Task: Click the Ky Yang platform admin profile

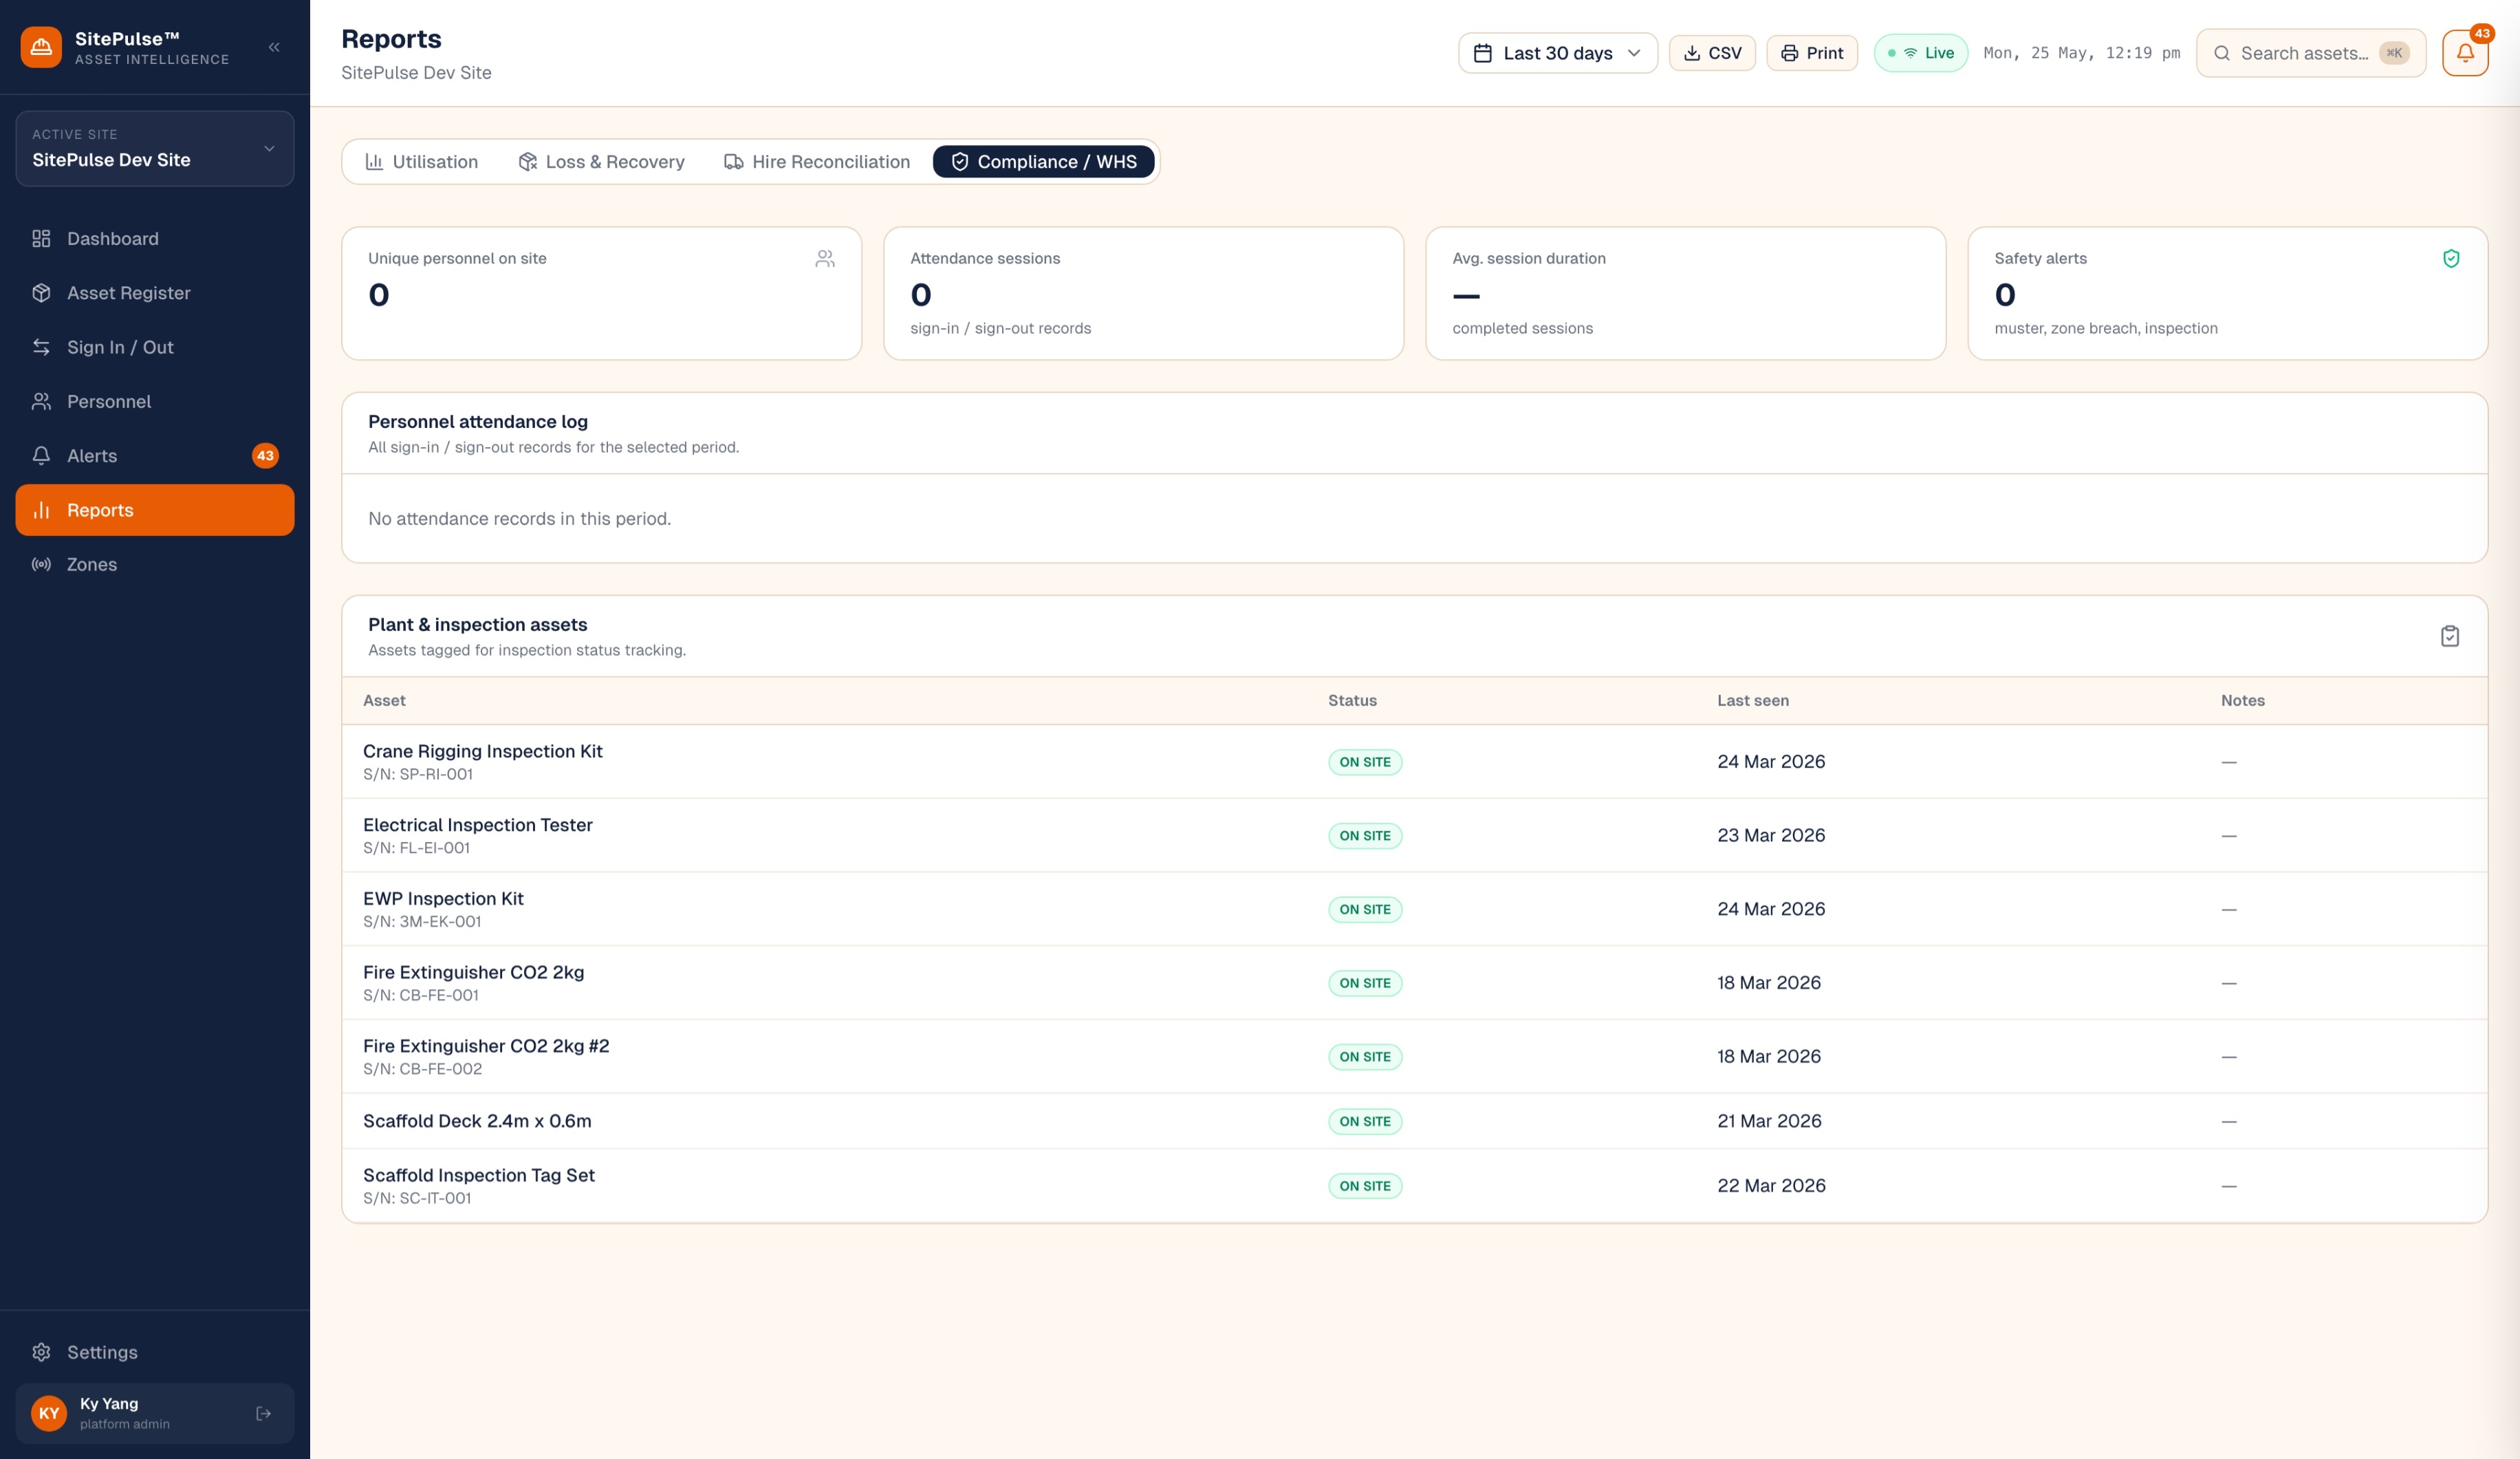Action: 155,1413
